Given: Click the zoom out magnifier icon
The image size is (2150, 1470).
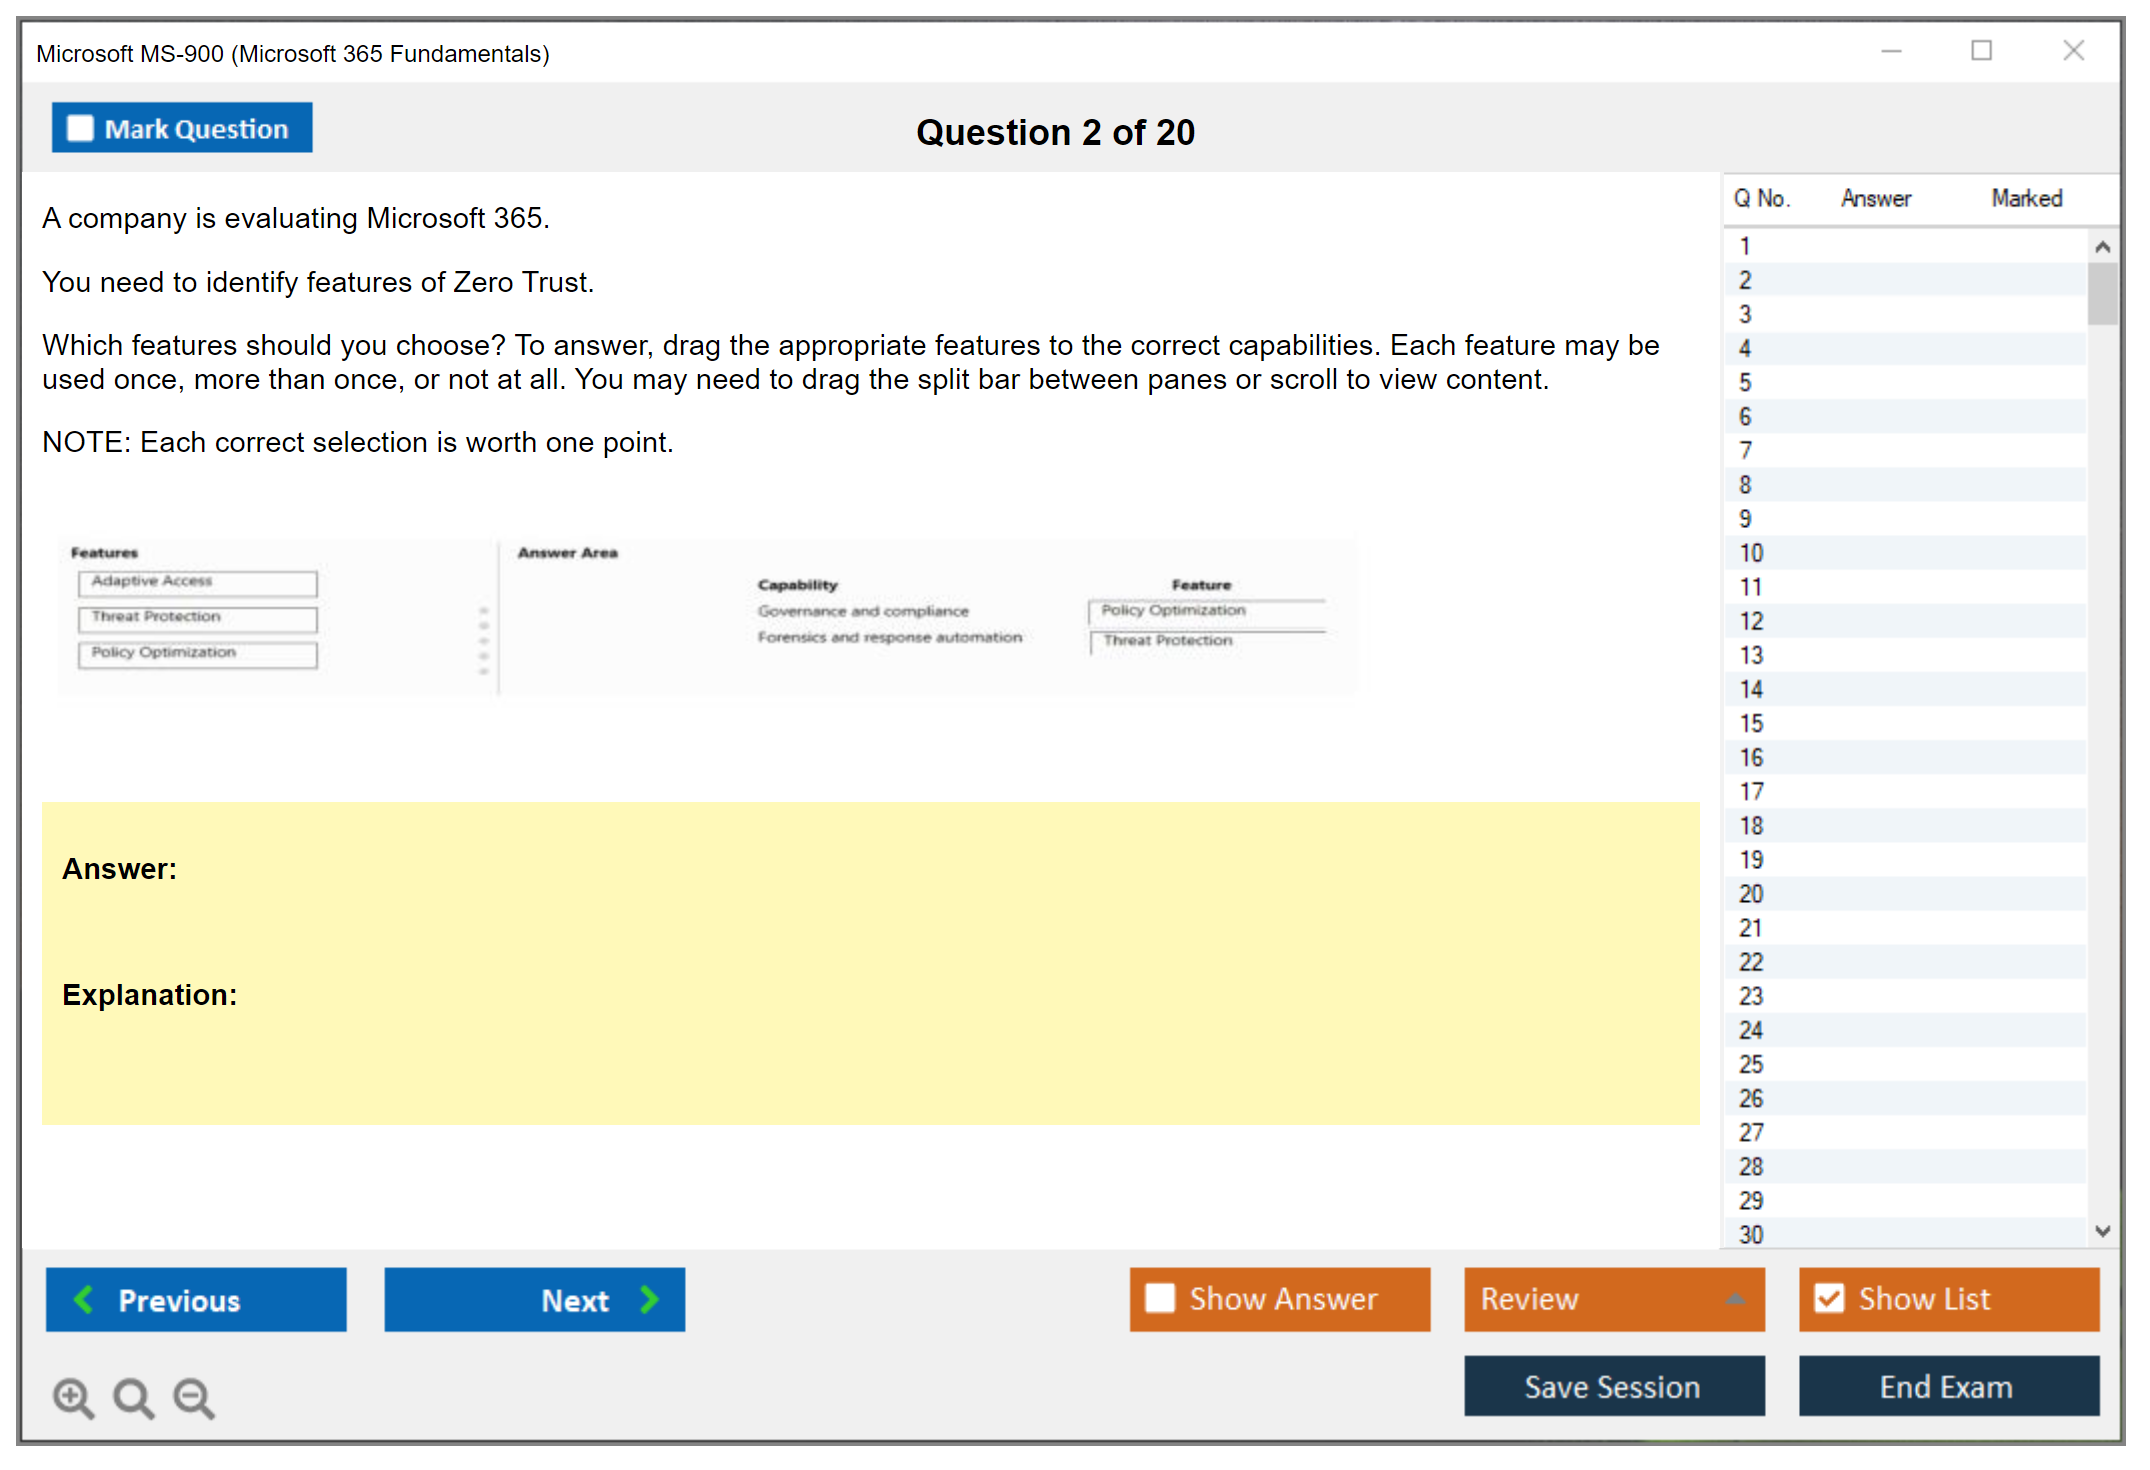Looking at the screenshot, I should pyautogui.click(x=194, y=1397).
